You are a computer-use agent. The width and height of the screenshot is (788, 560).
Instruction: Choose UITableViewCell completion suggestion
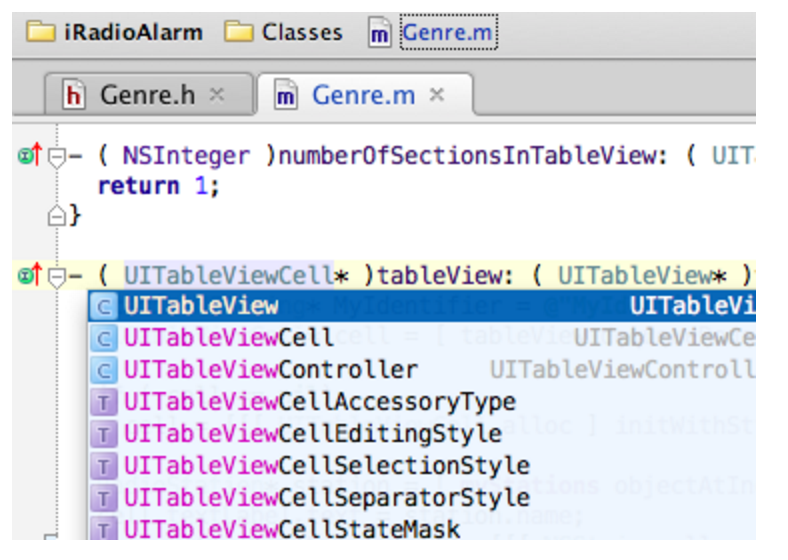click(x=422, y=337)
